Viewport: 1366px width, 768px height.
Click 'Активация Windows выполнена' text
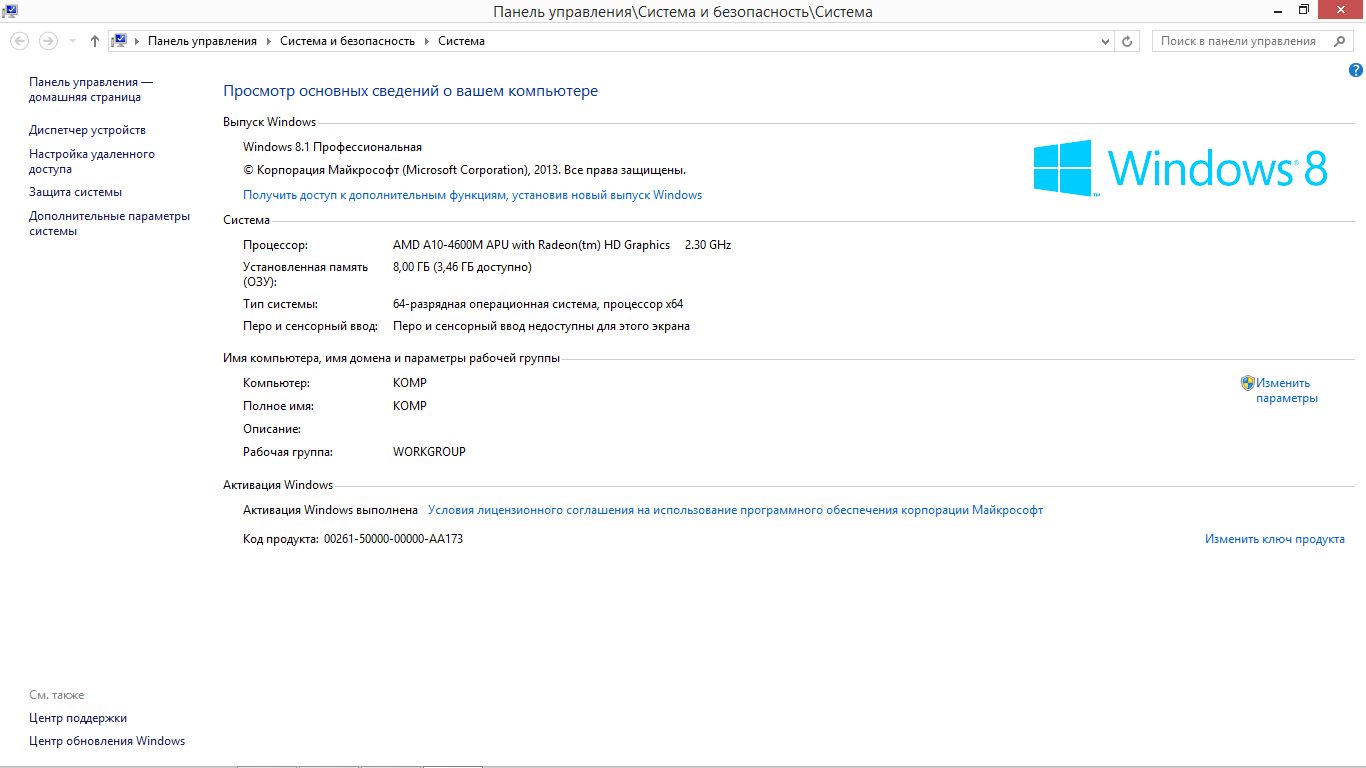330,510
